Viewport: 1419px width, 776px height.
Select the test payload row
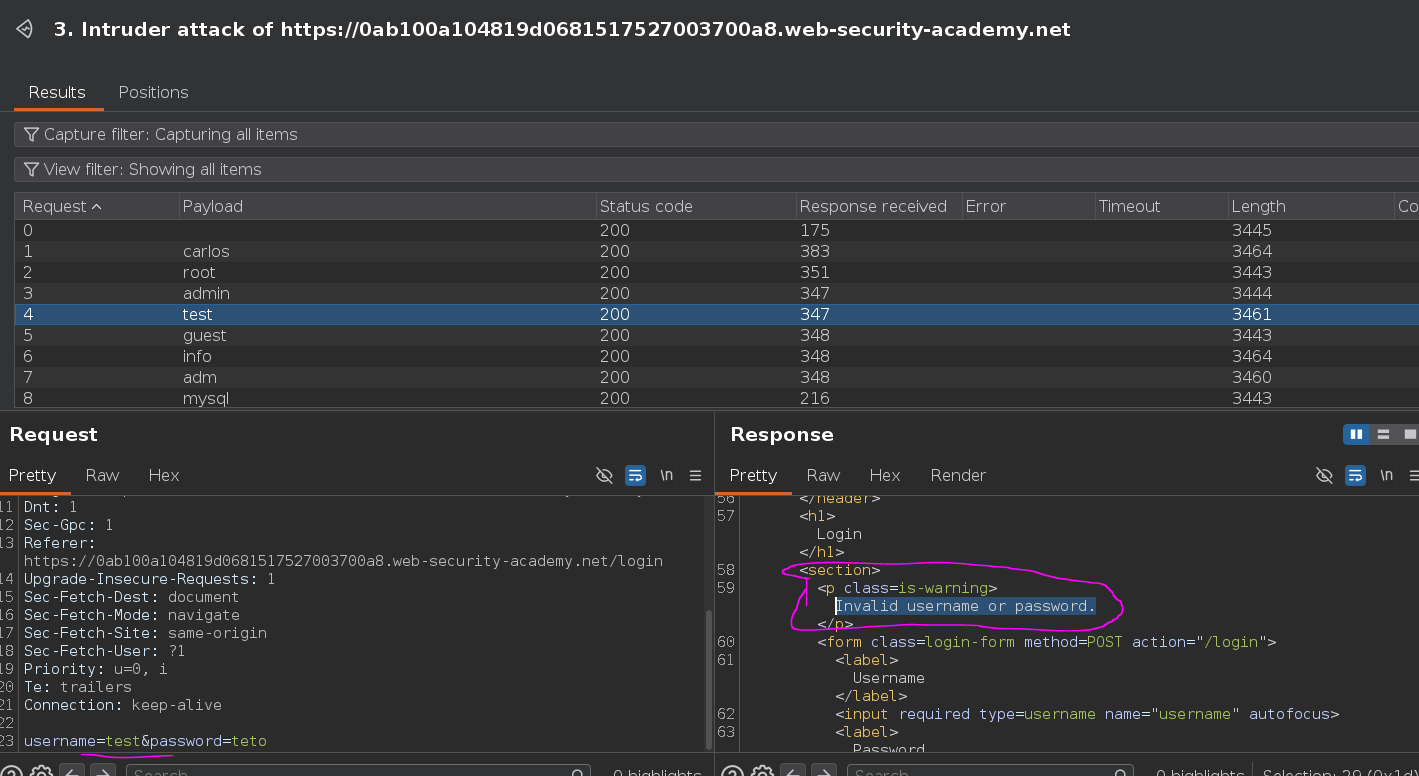[x=716, y=314]
